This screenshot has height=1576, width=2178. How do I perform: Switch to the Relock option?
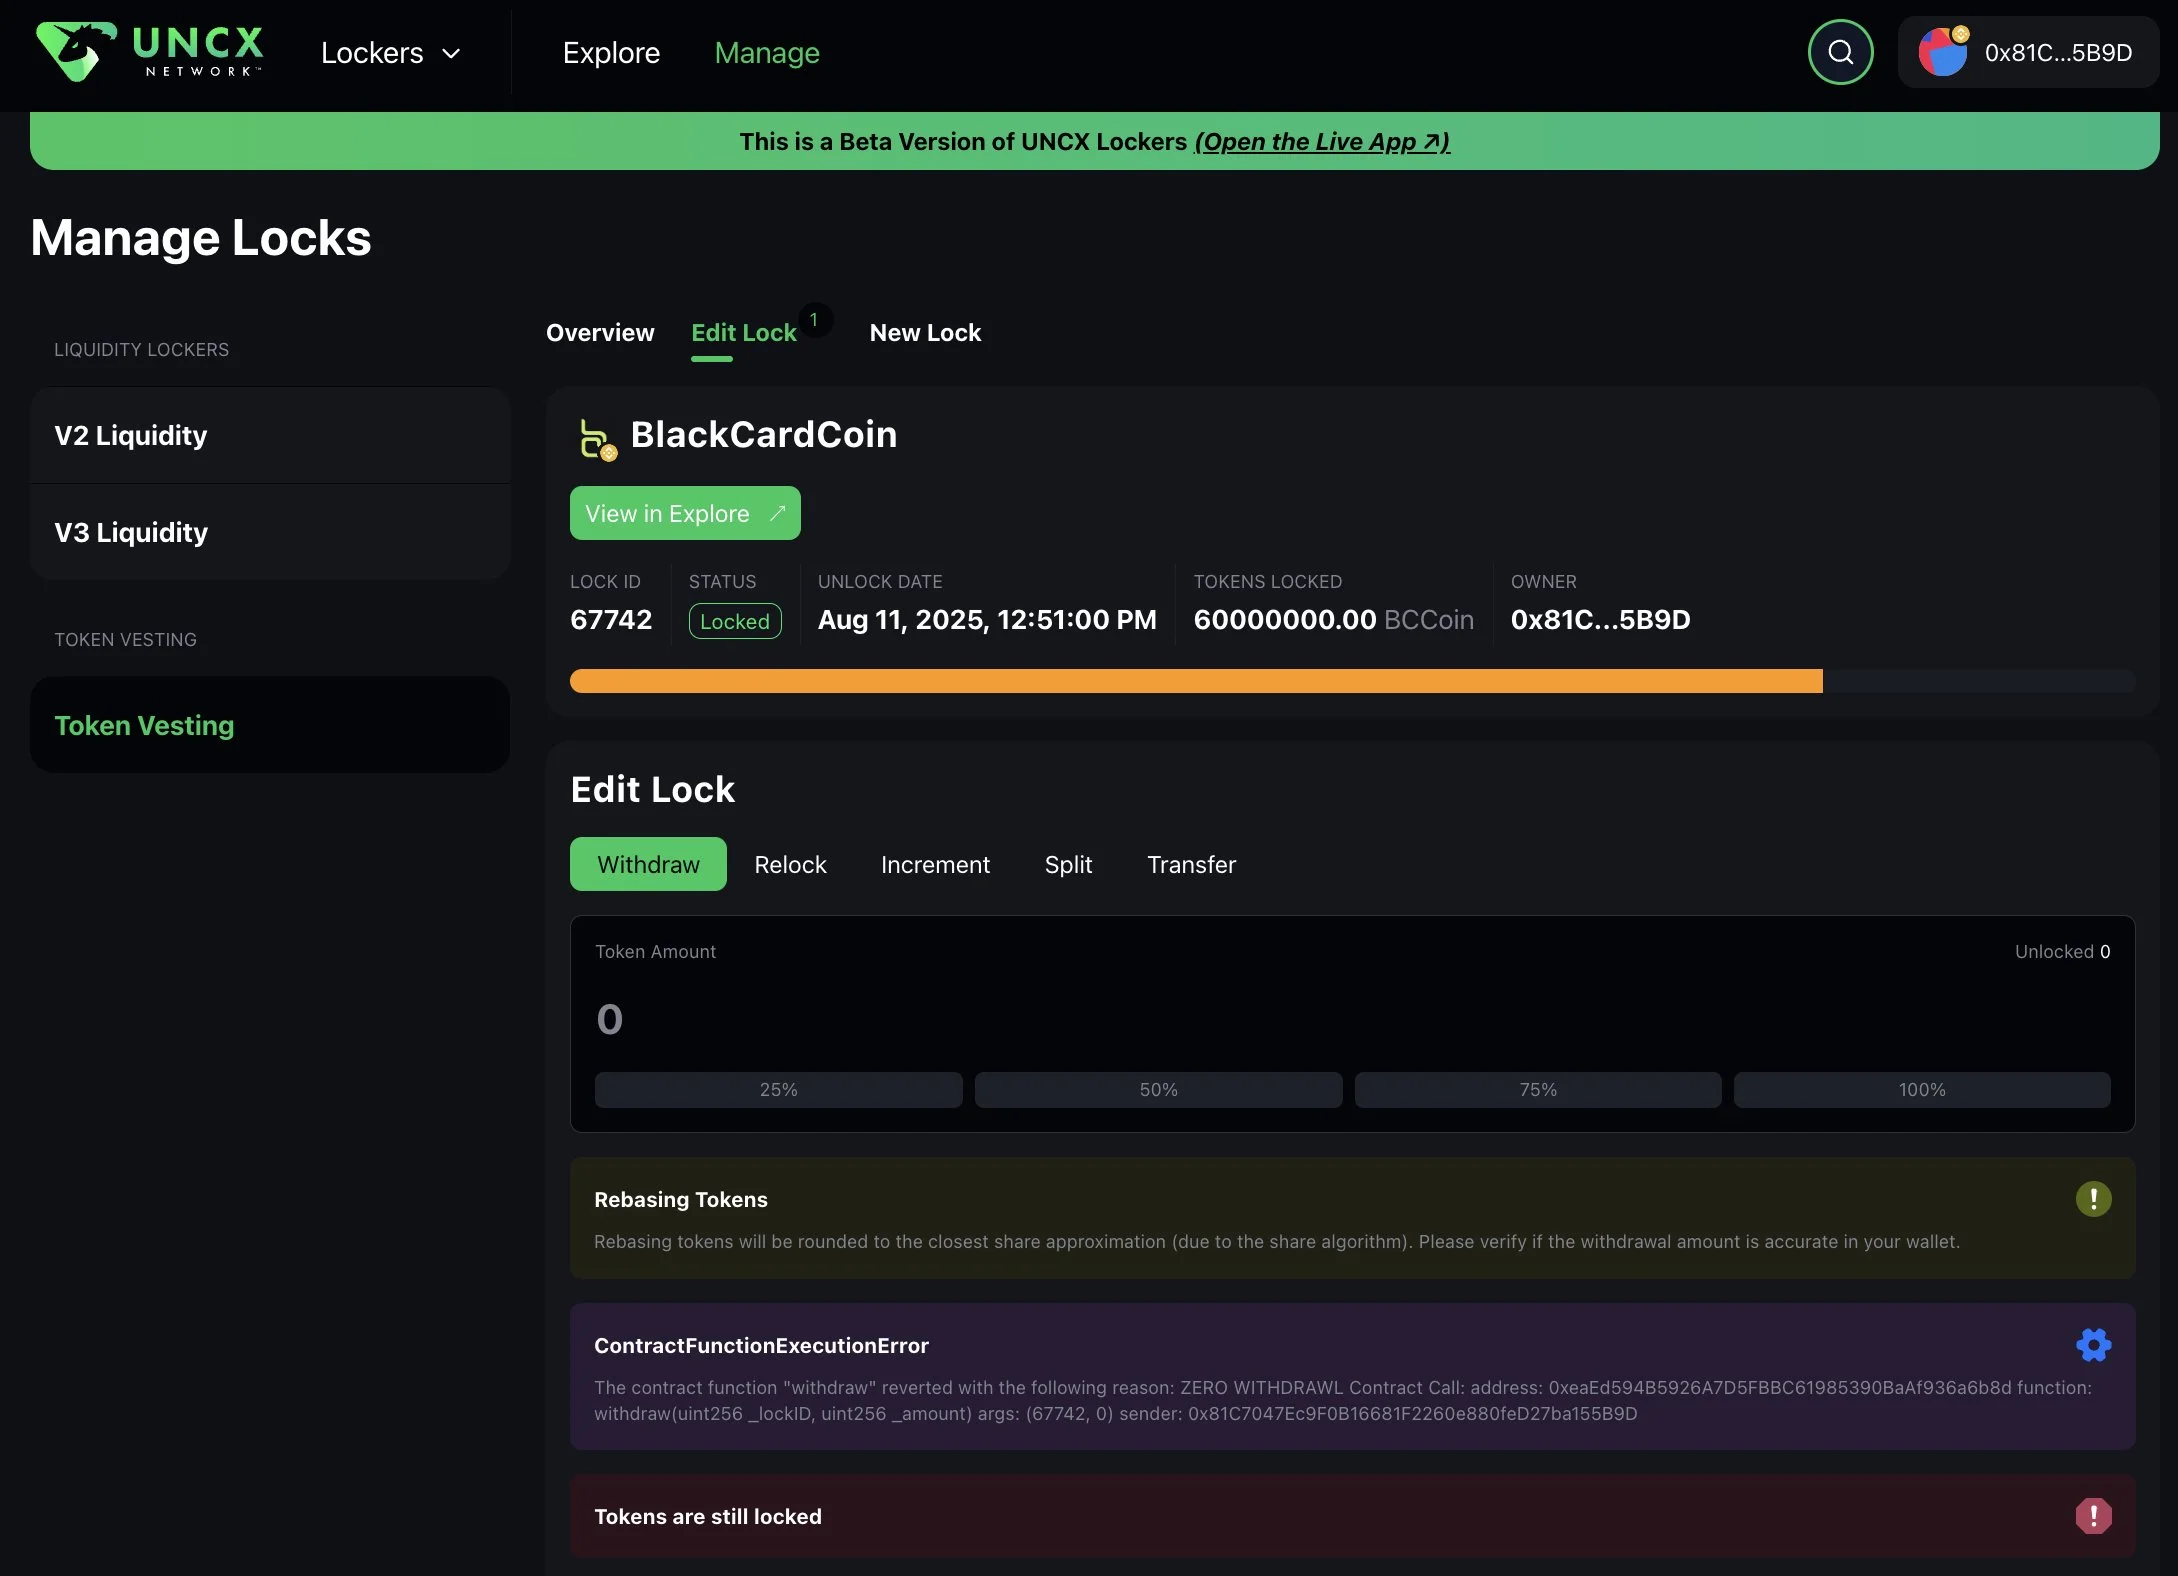point(790,864)
